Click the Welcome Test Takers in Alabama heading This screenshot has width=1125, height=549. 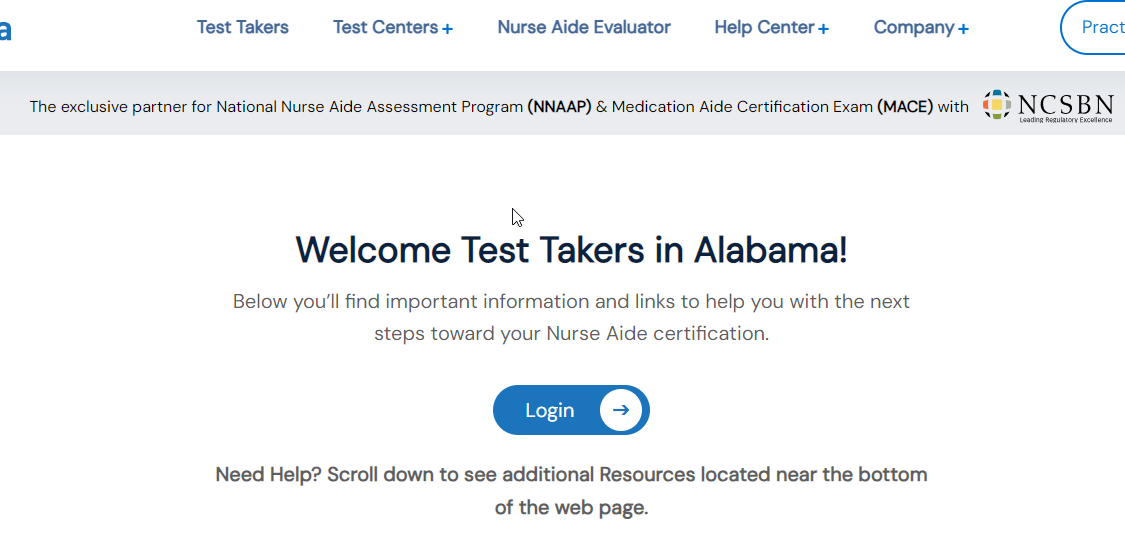click(571, 250)
